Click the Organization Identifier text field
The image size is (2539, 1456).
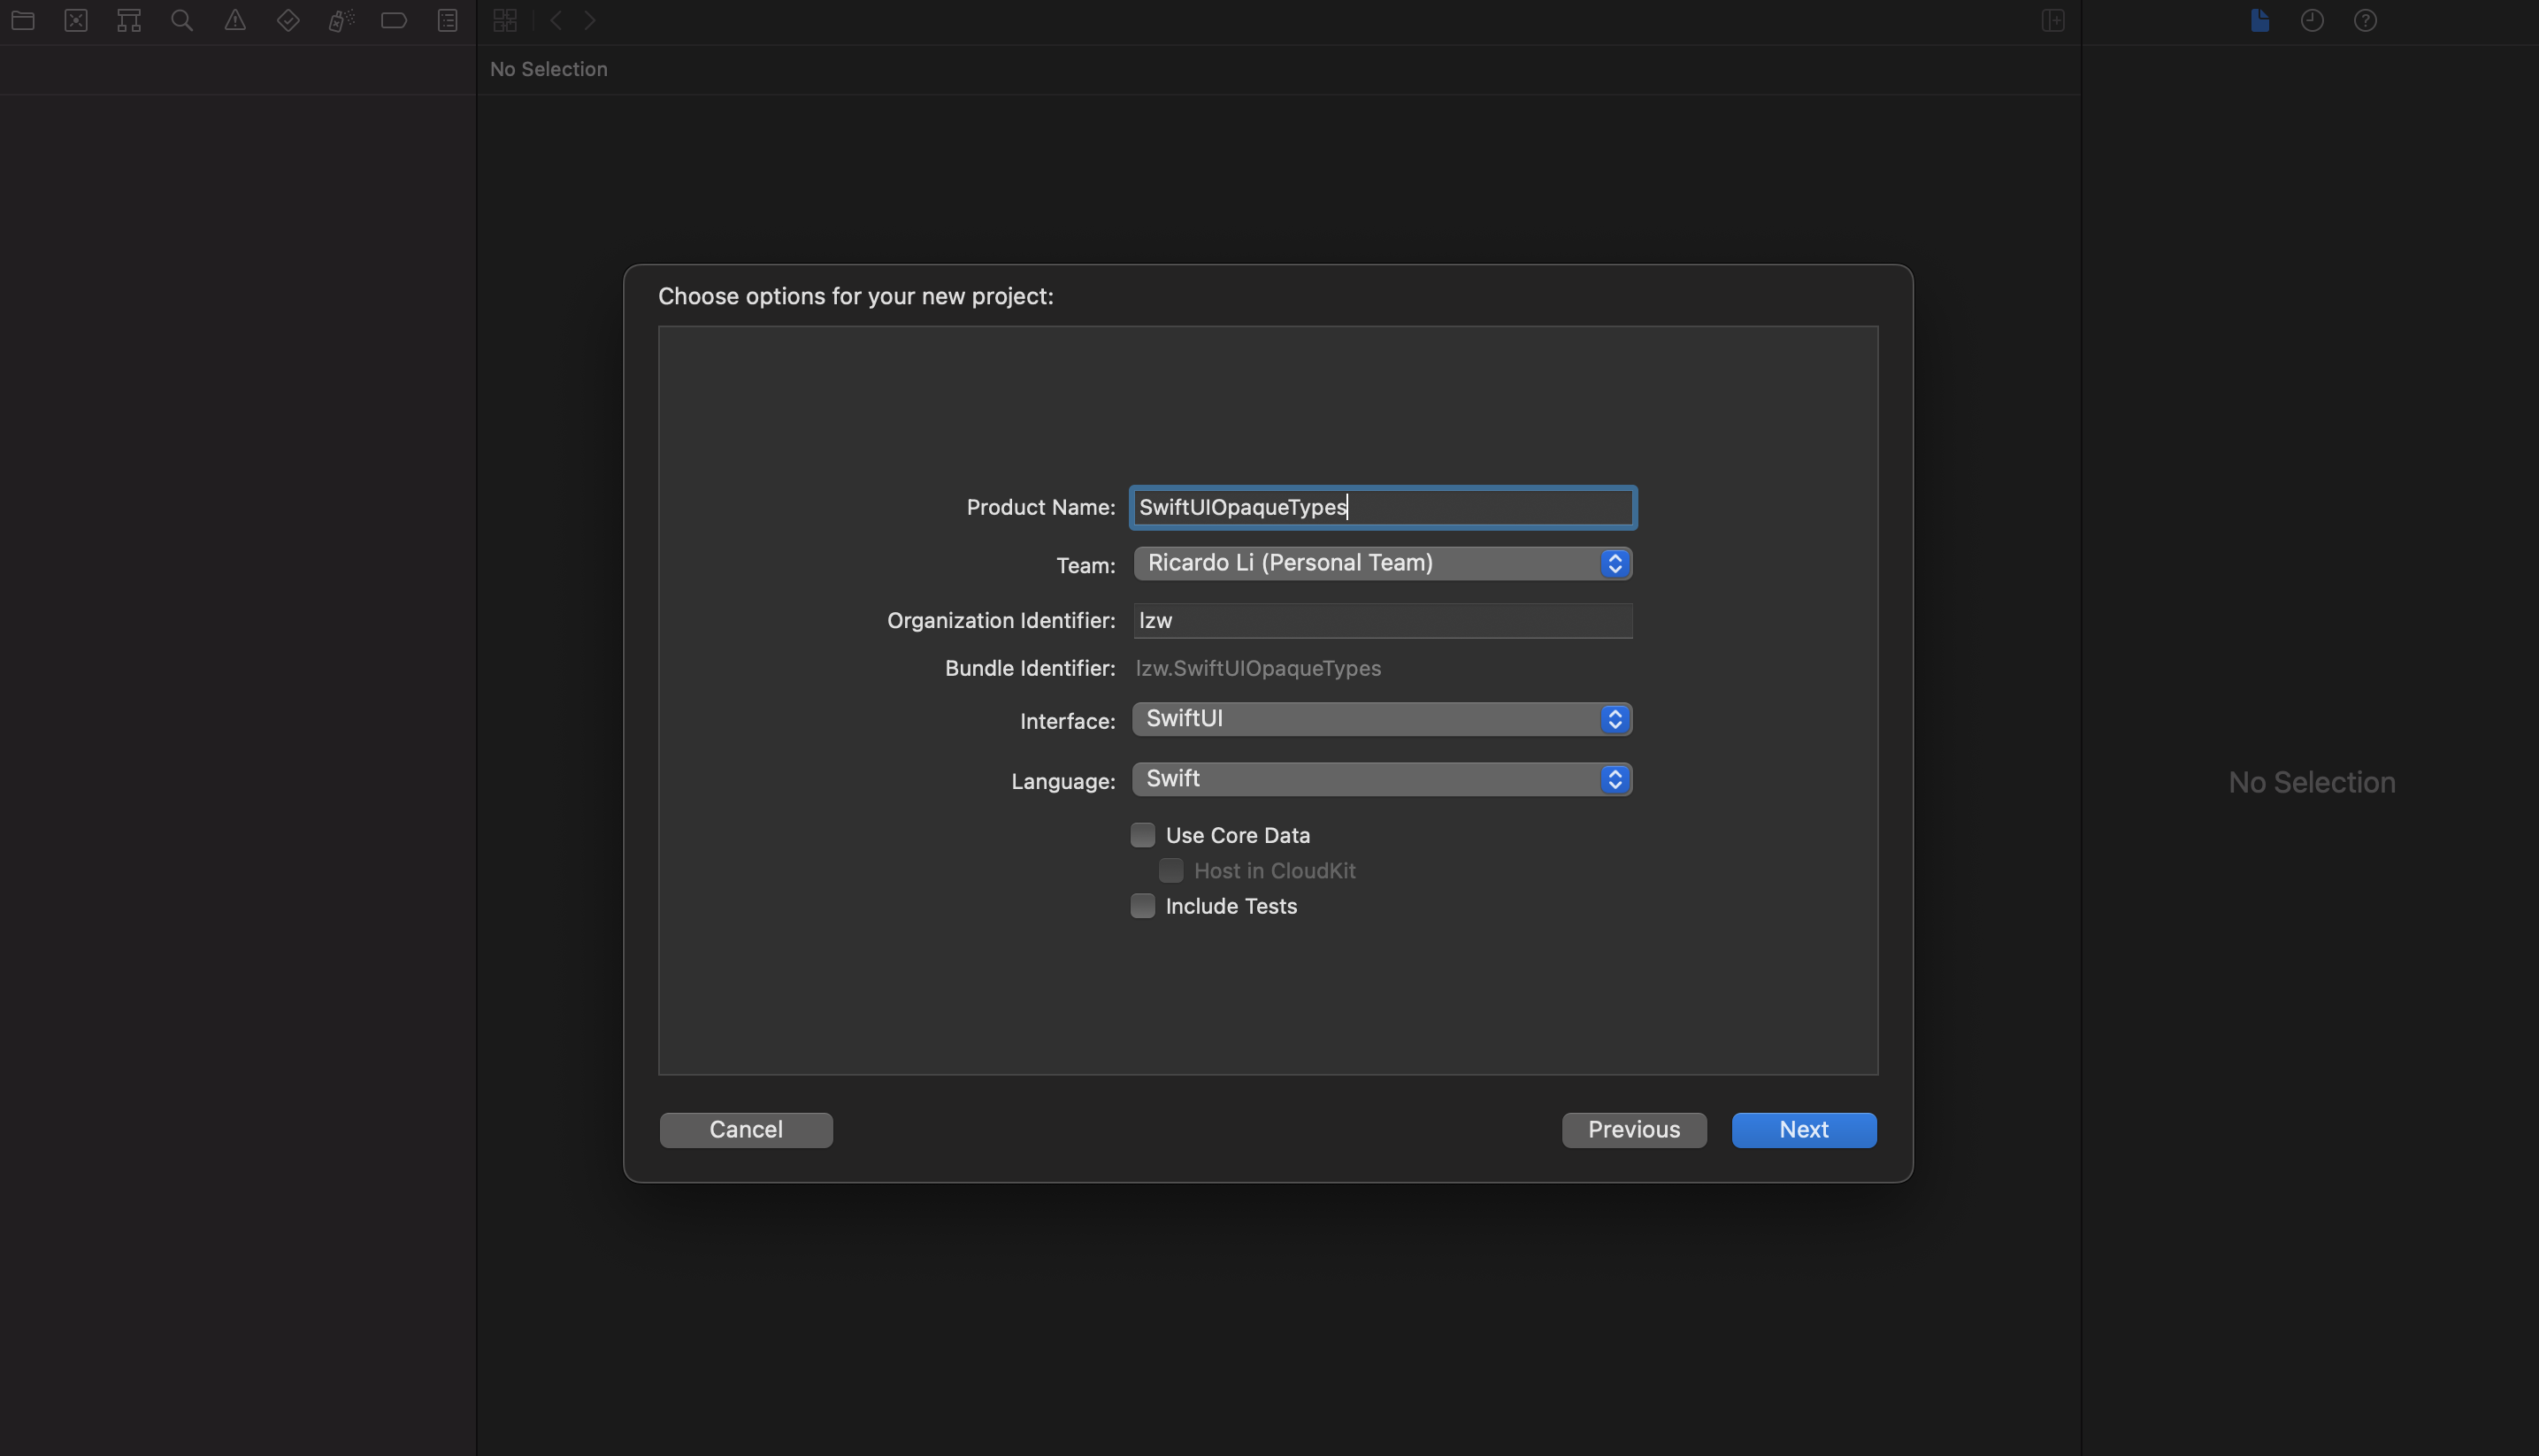[1382, 621]
